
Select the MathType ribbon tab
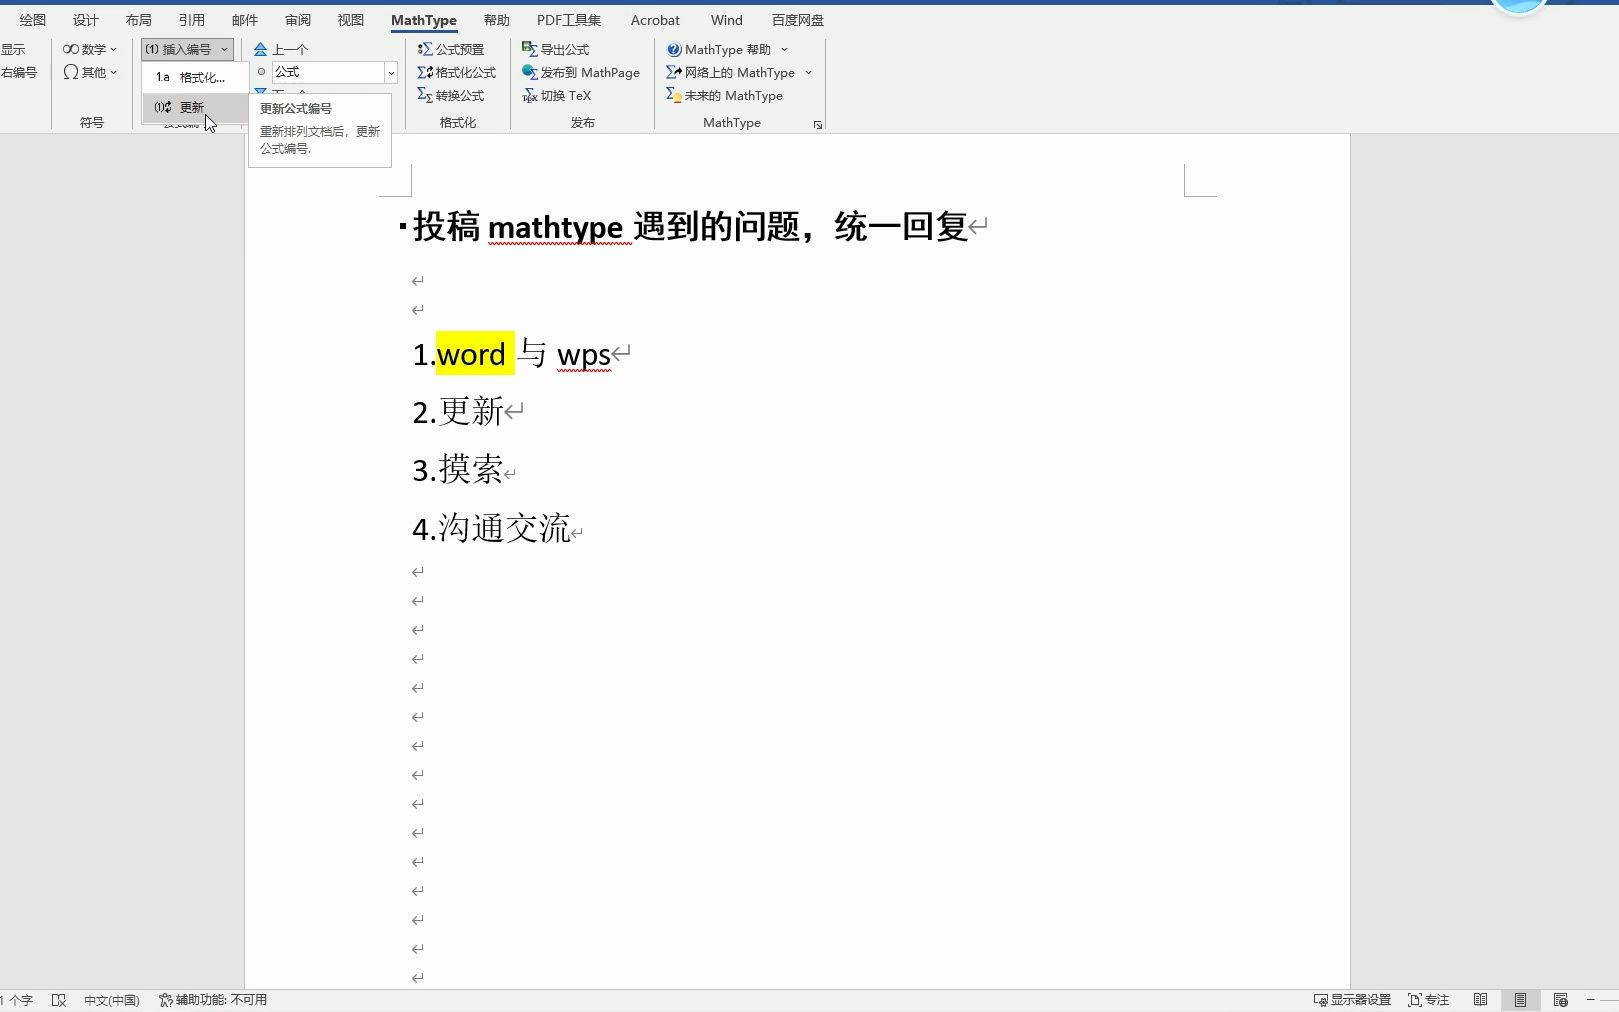pos(424,20)
